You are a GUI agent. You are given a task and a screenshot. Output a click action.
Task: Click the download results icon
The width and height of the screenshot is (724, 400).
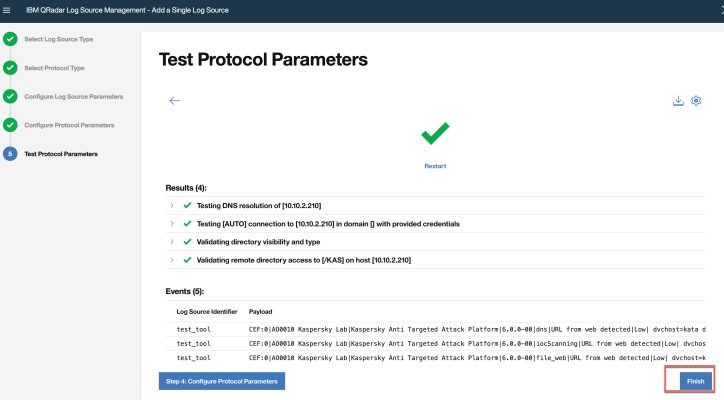pyautogui.click(x=678, y=101)
